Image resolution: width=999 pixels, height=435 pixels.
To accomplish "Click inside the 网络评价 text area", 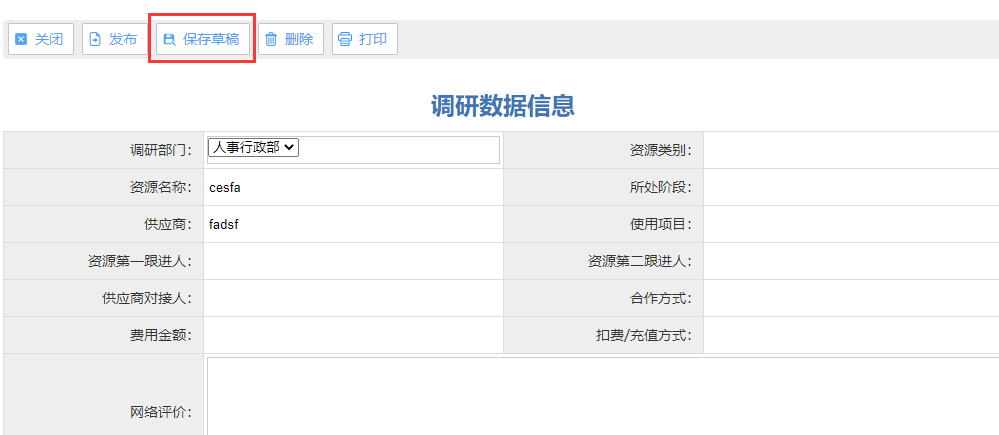I will click(600, 395).
